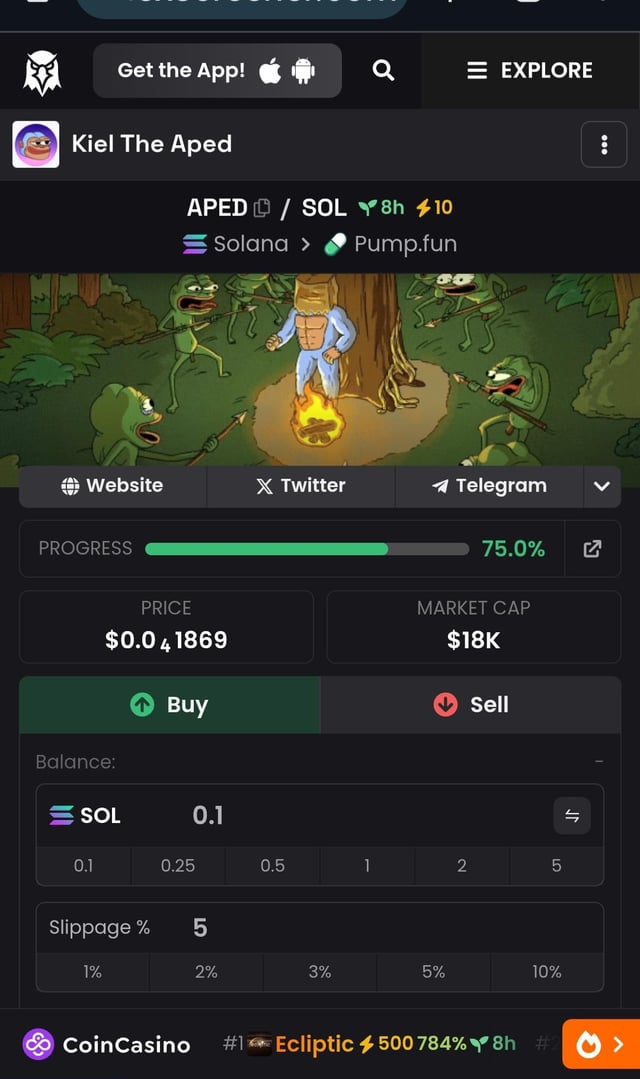Choose 2% slippage option

coord(206,972)
